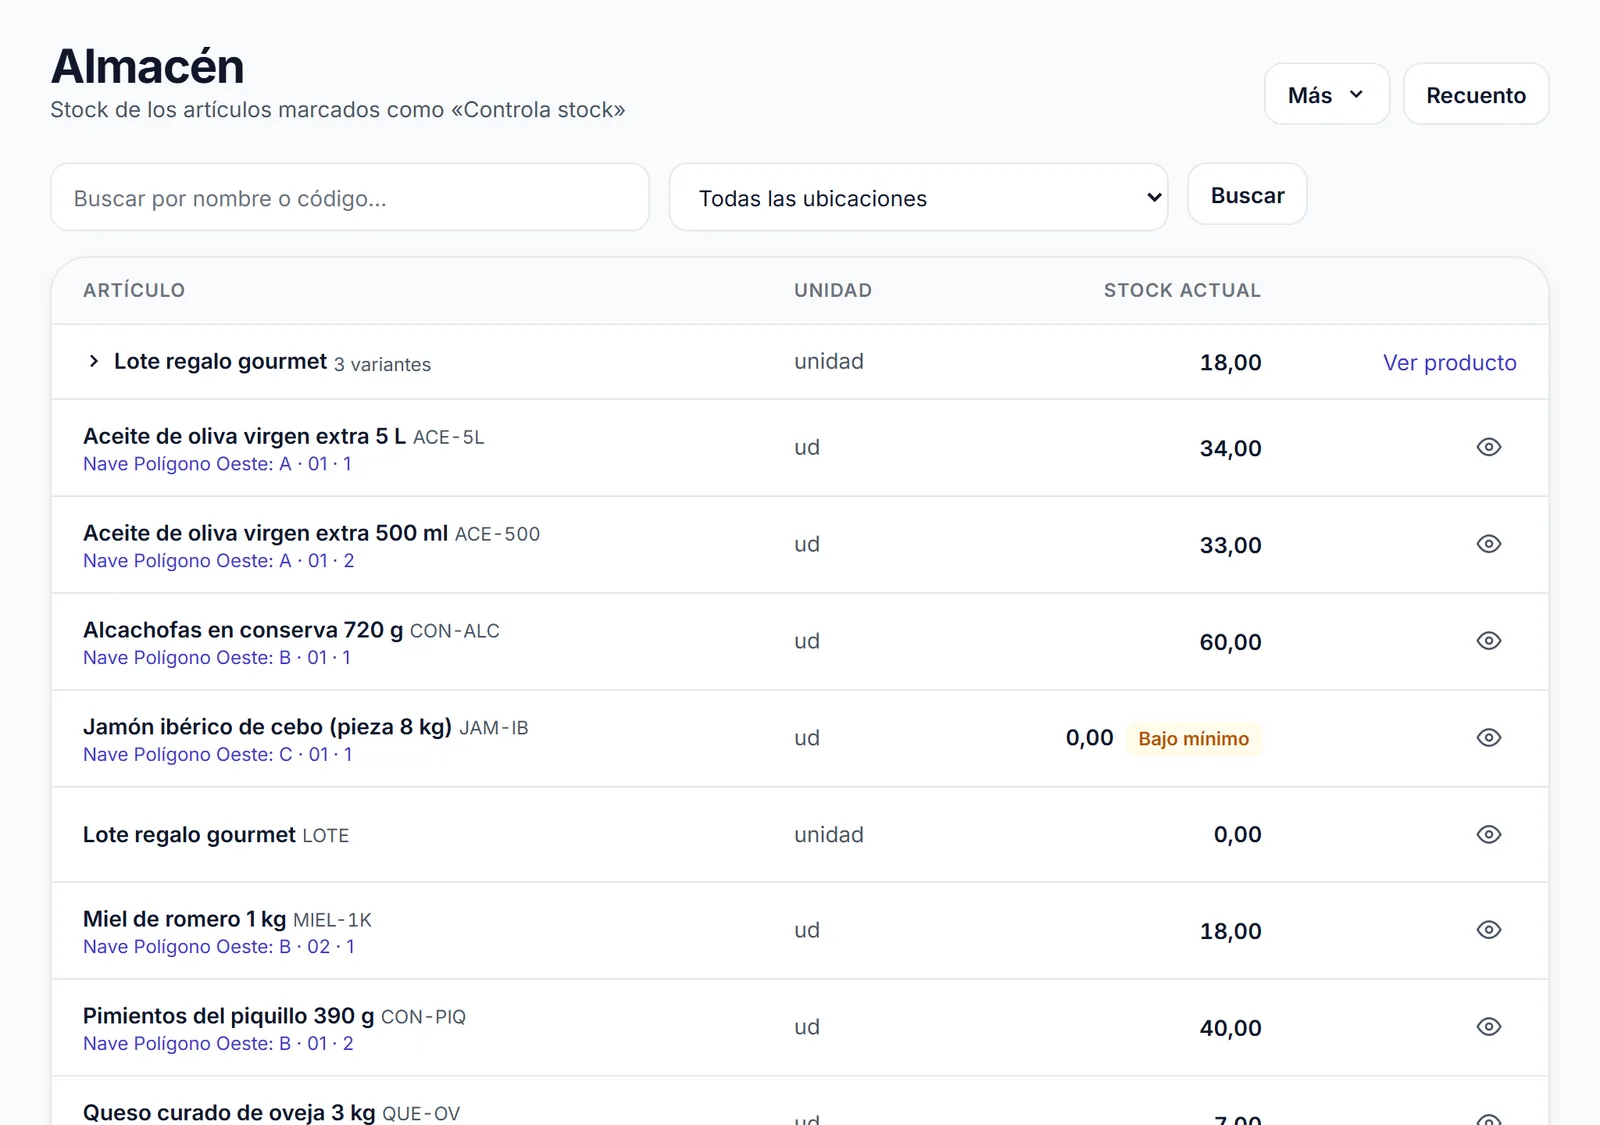This screenshot has width=1600, height=1125.
Task: Click eye icon for Aceite de oliva 5 L
Action: click(x=1488, y=447)
